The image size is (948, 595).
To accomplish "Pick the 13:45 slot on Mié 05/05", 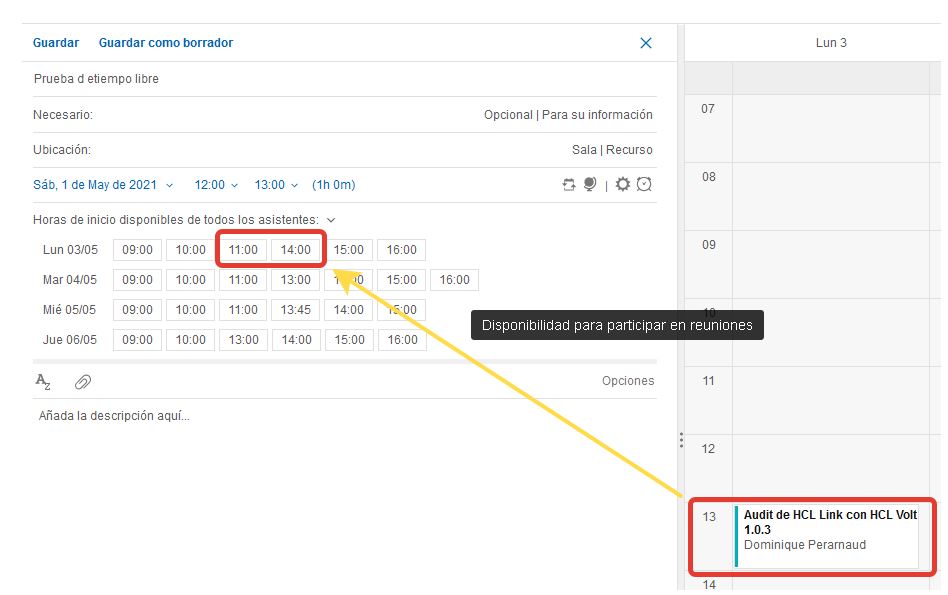I will click(296, 310).
